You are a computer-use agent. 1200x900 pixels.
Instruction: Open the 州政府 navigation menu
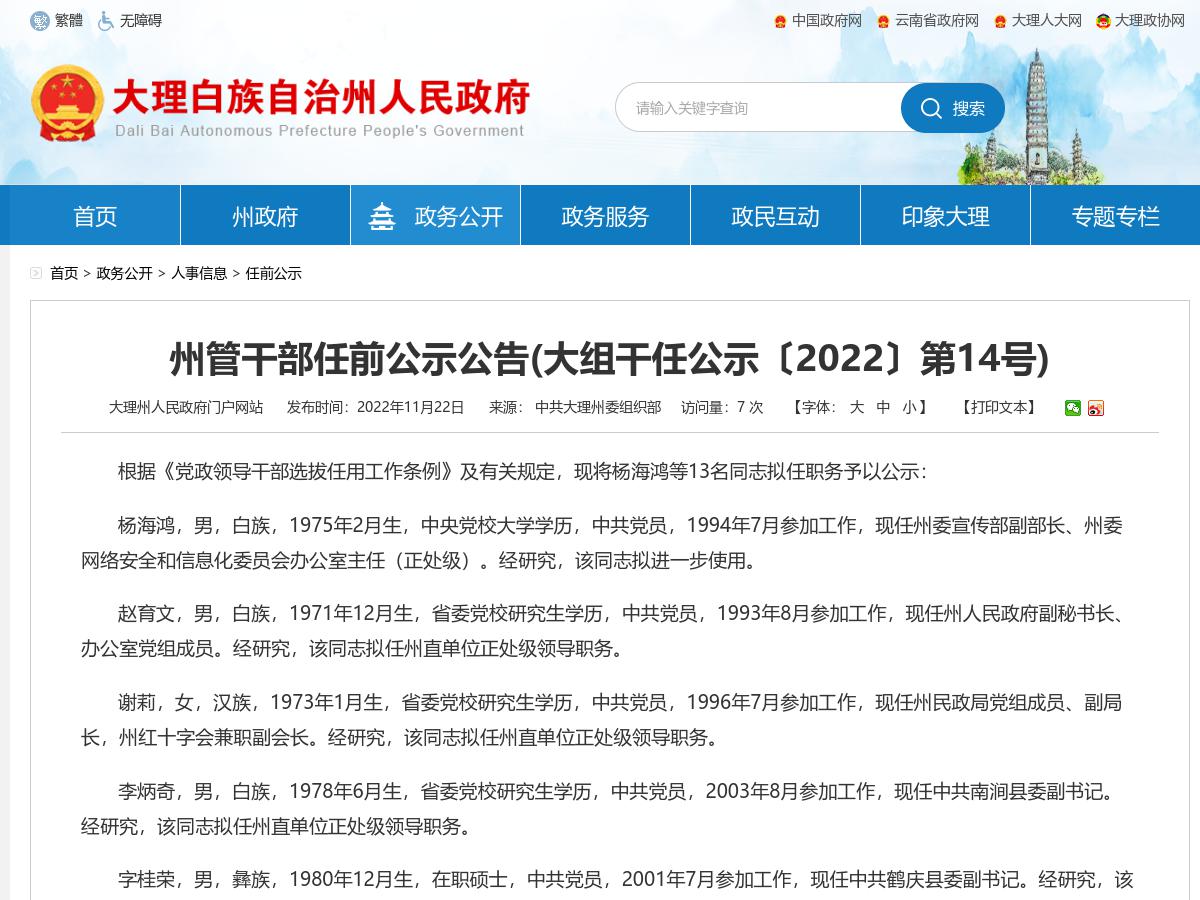pos(264,214)
